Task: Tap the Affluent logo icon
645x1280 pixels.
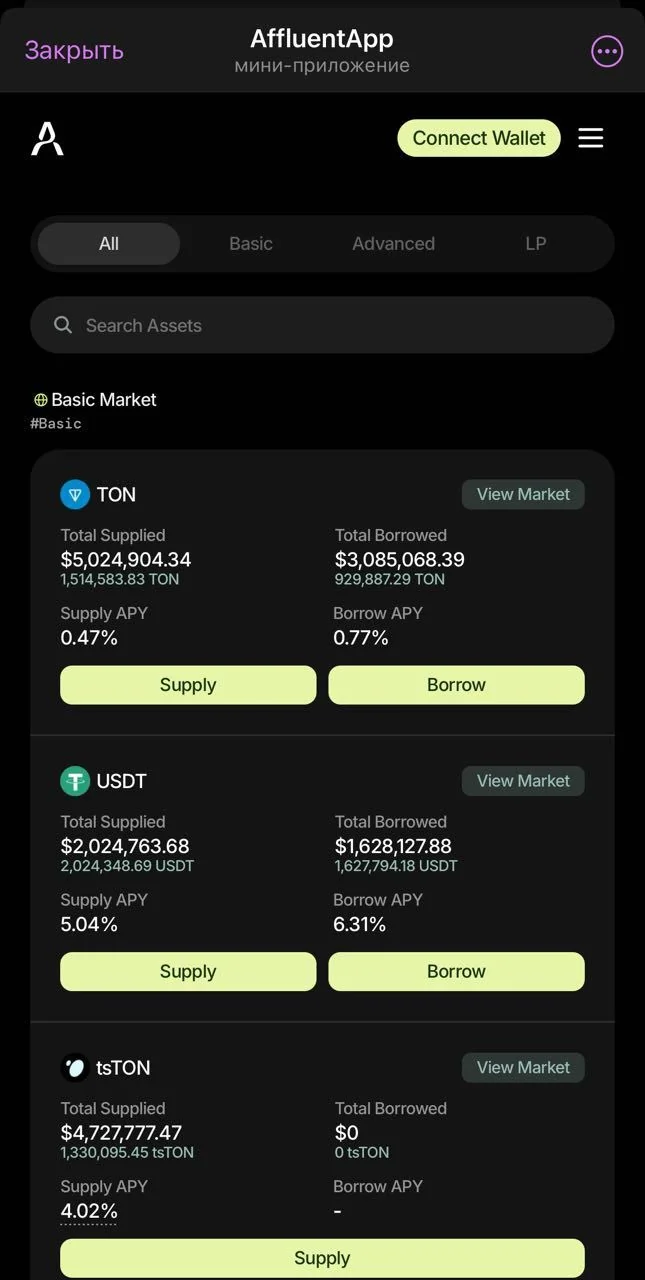Action: 47,138
